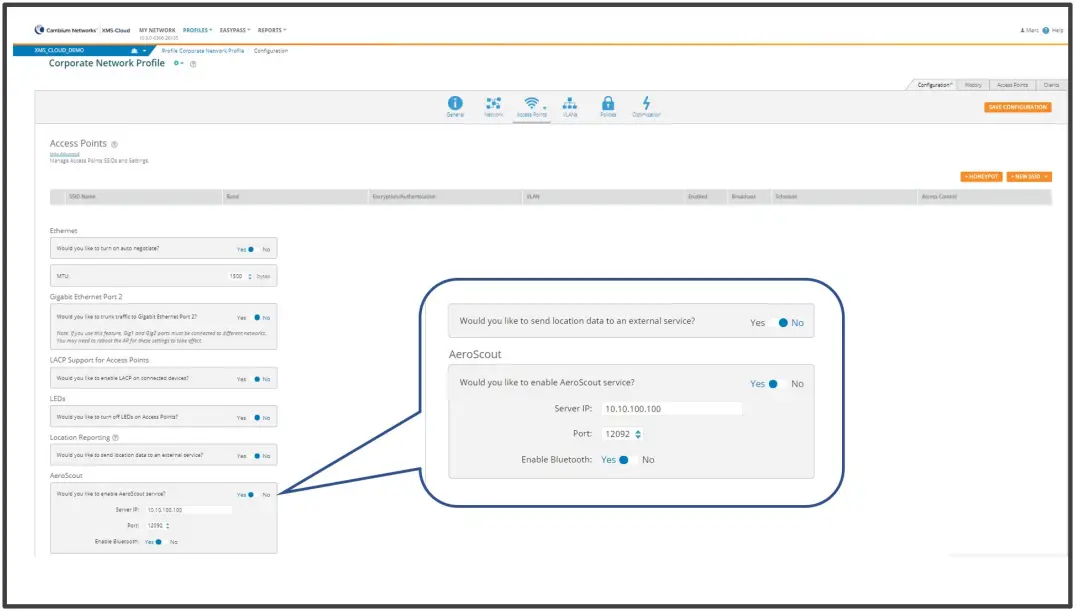Open the Access Points section icon
Image resolution: width=1076 pixels, height=611 pixels.
coord(532,102)
